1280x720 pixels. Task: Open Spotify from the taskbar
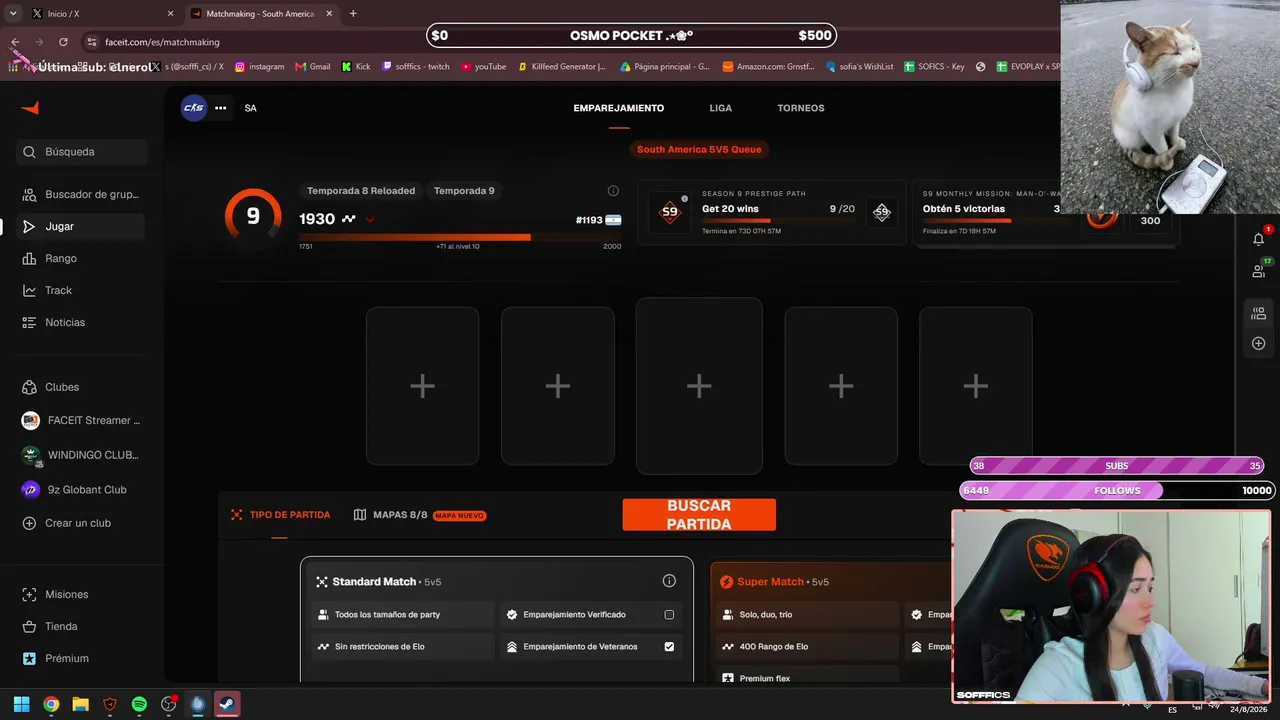click(139, 704)
